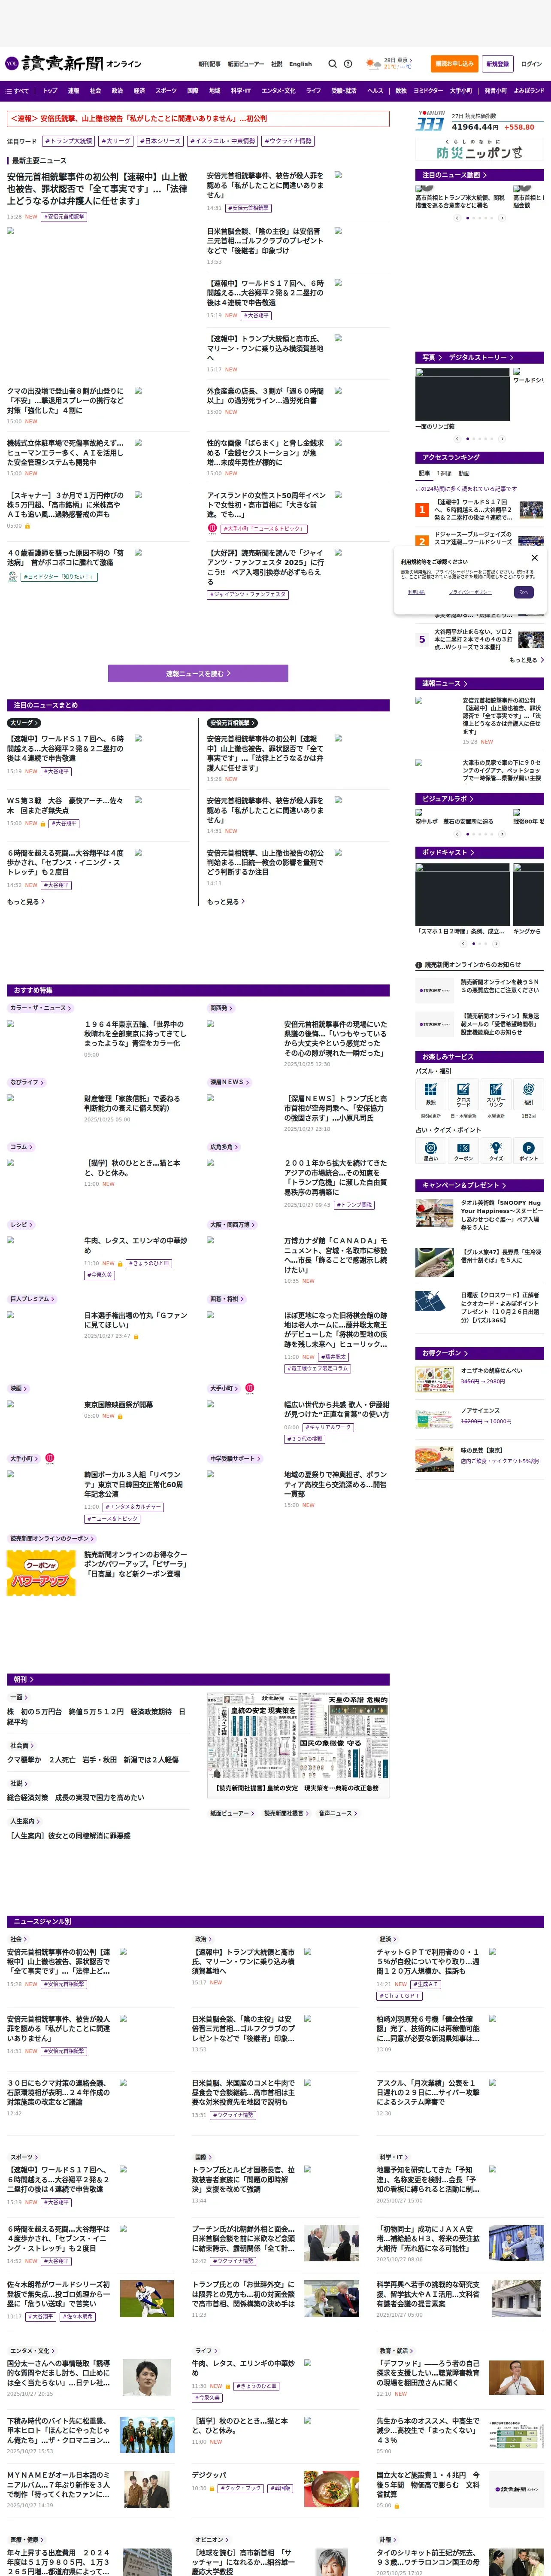This screenshot has height=2576, width=551.
Task: Select 経済 in the navigation bar
Action: pyautogui.click(x=139, y=91)
